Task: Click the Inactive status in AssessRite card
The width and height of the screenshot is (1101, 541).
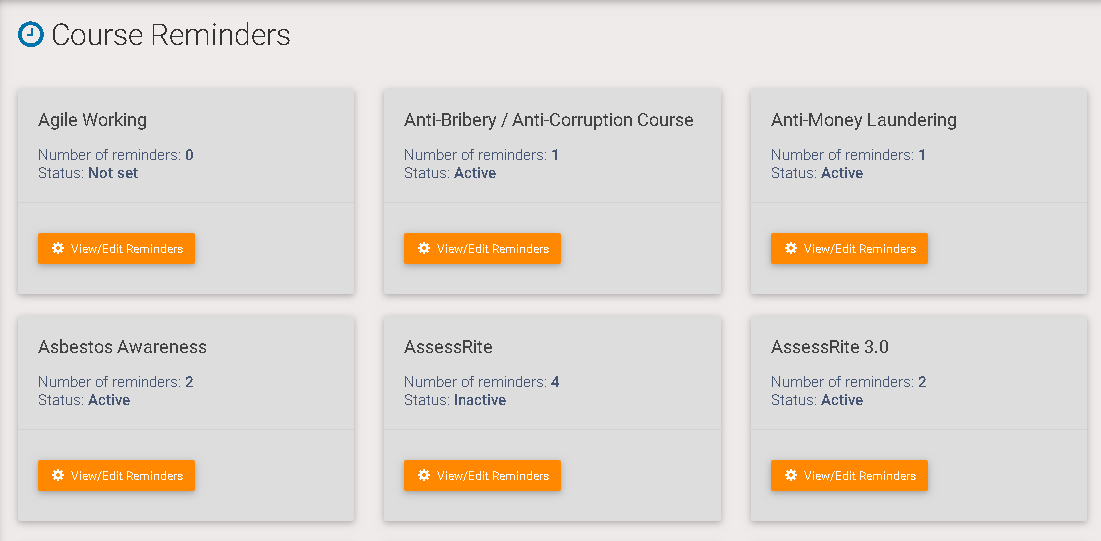Action: point(480,400)
